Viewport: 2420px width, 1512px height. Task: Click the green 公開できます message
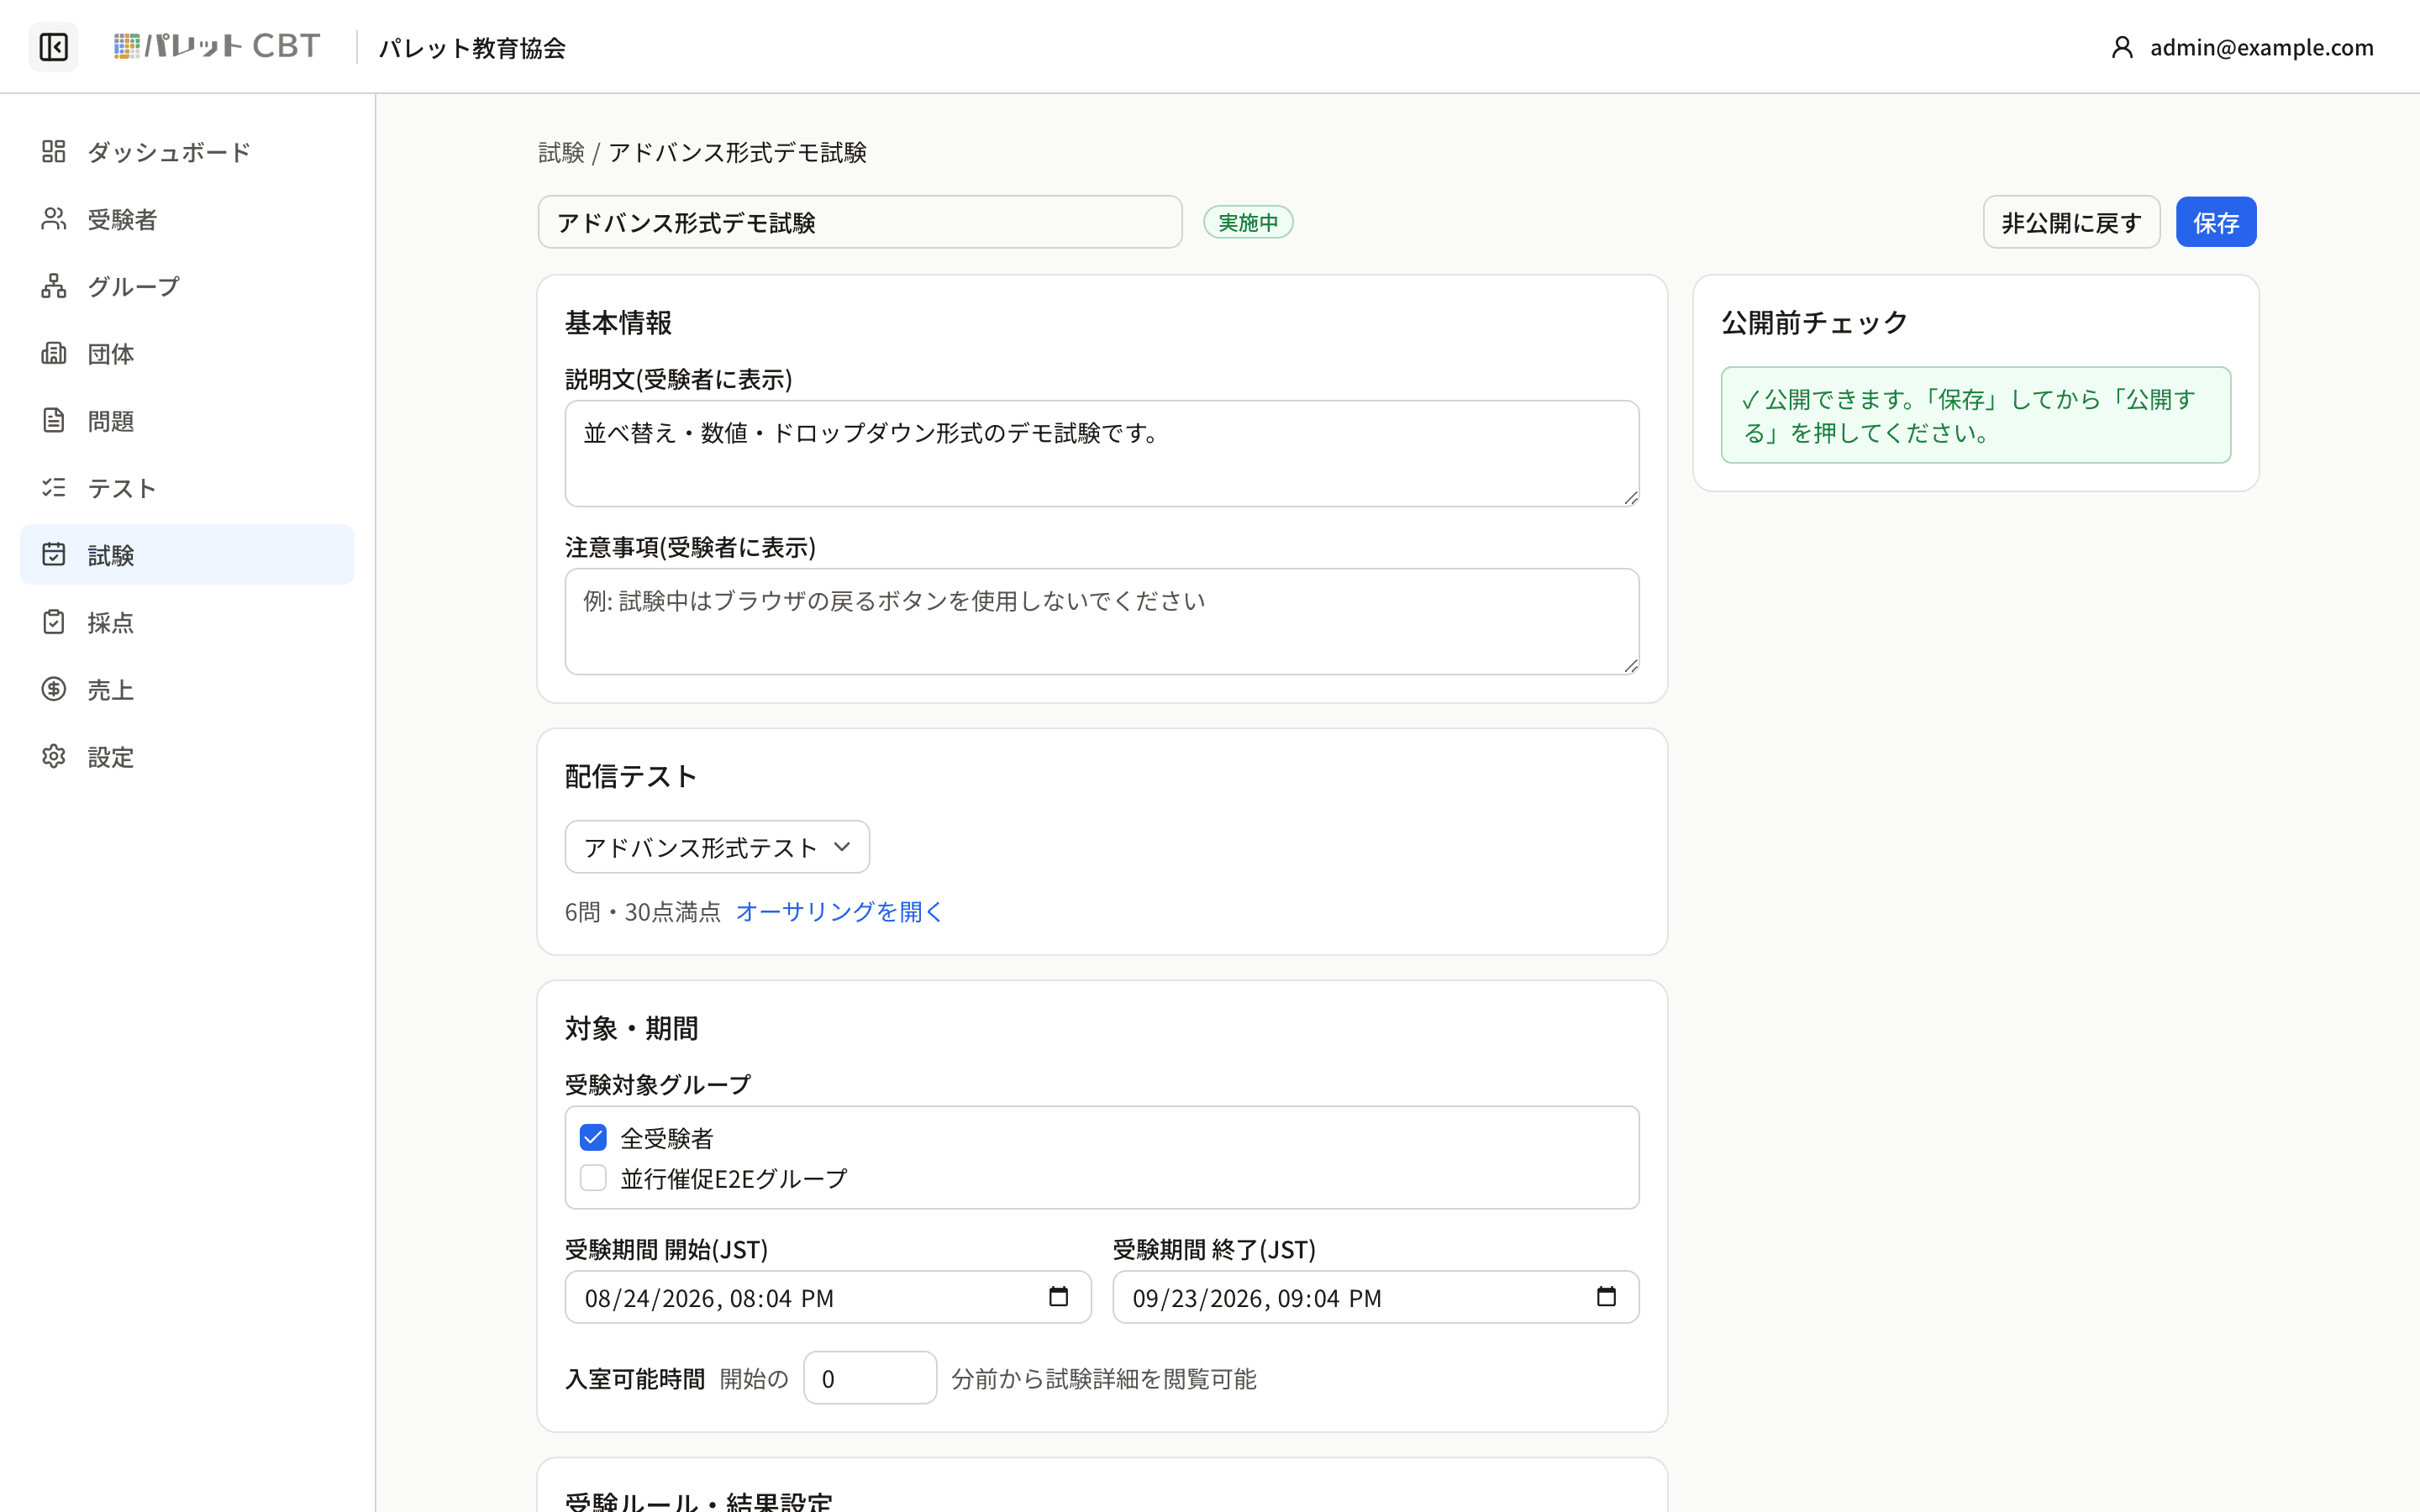(1975, 415)
